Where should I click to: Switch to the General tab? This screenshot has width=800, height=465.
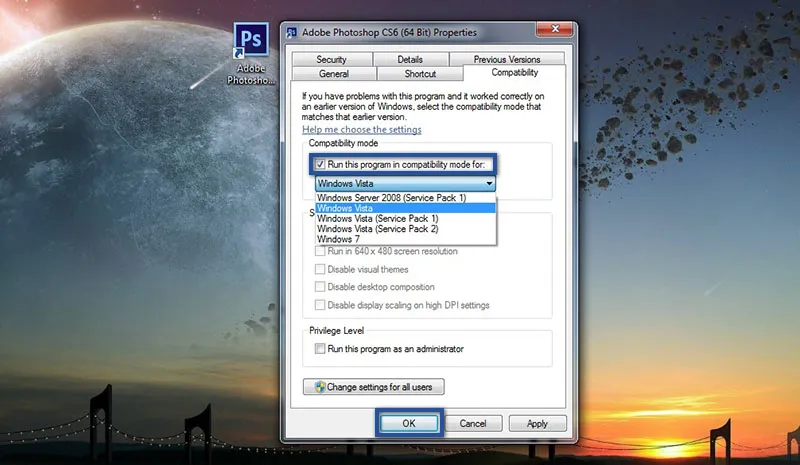click(x=333, y=74)
